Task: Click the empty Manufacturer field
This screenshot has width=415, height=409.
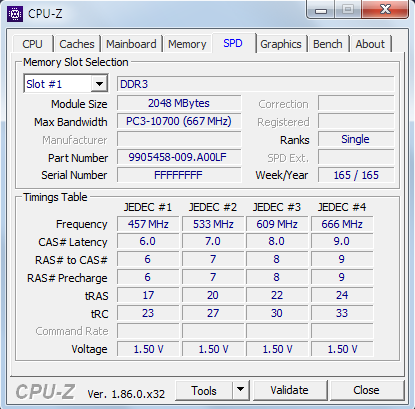Action: (x=179, y=139)
